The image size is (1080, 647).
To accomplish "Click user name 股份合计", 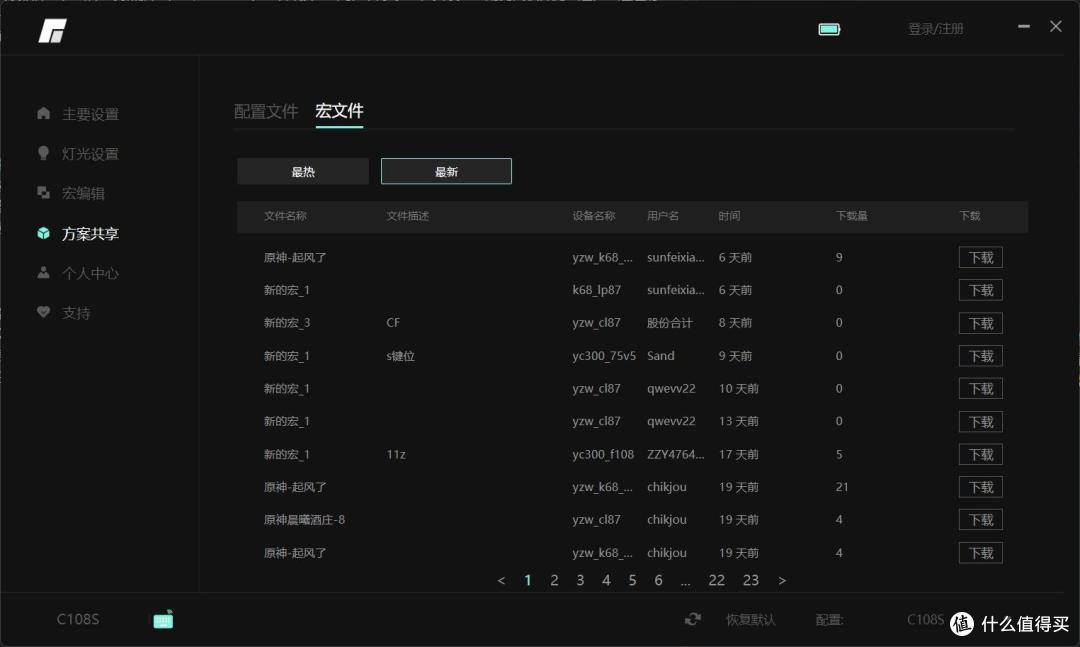I will point(669,322).
